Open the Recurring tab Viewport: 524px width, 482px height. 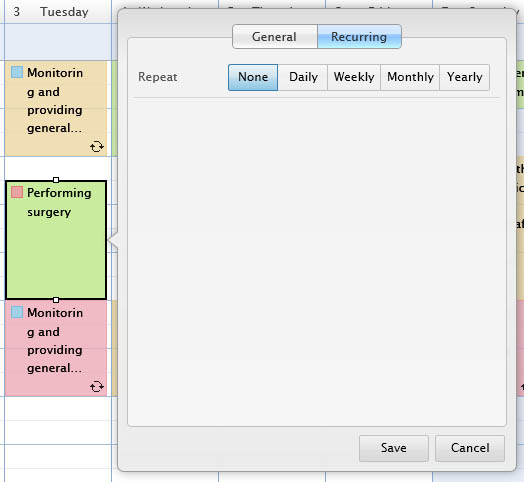[x=359, y=36]
